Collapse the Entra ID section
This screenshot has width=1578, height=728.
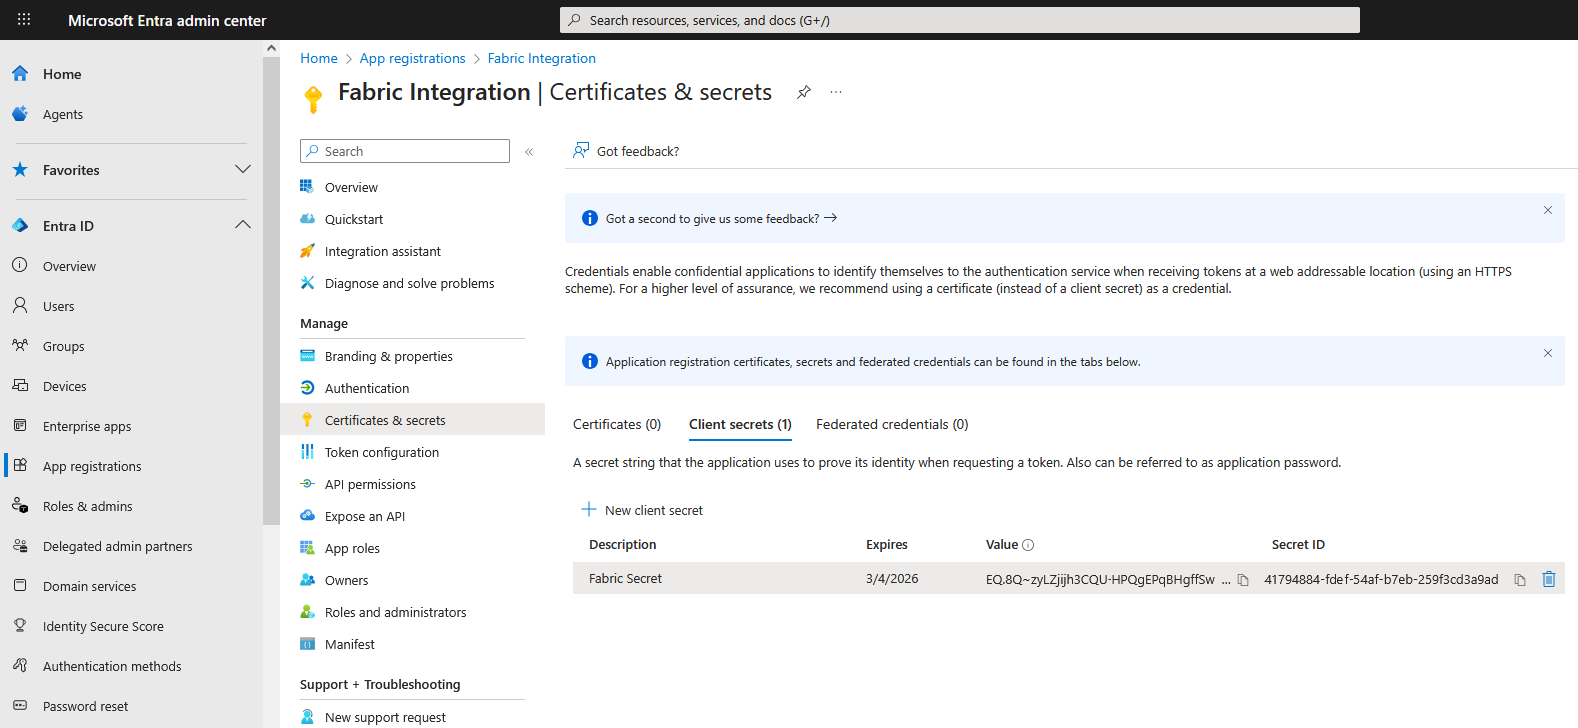242,226
